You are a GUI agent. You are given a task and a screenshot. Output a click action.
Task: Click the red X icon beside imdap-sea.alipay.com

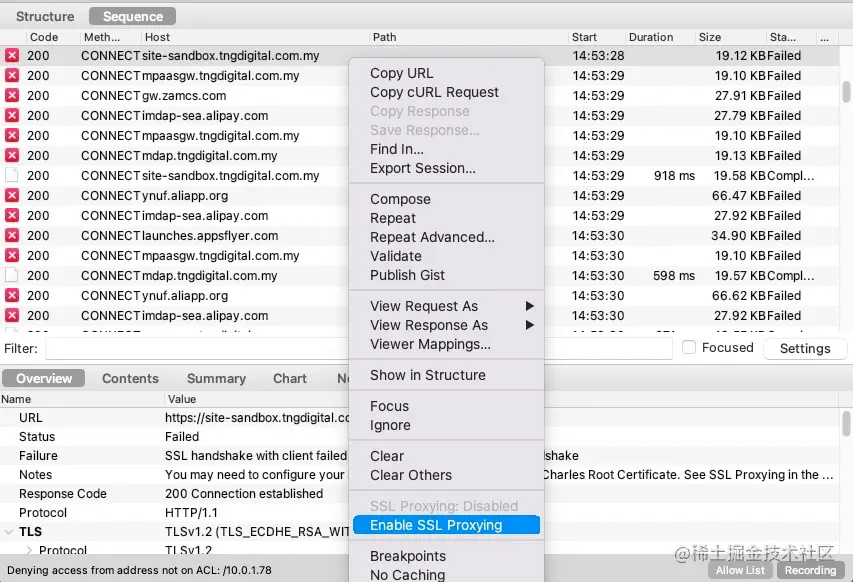click(x=10, y=116)
